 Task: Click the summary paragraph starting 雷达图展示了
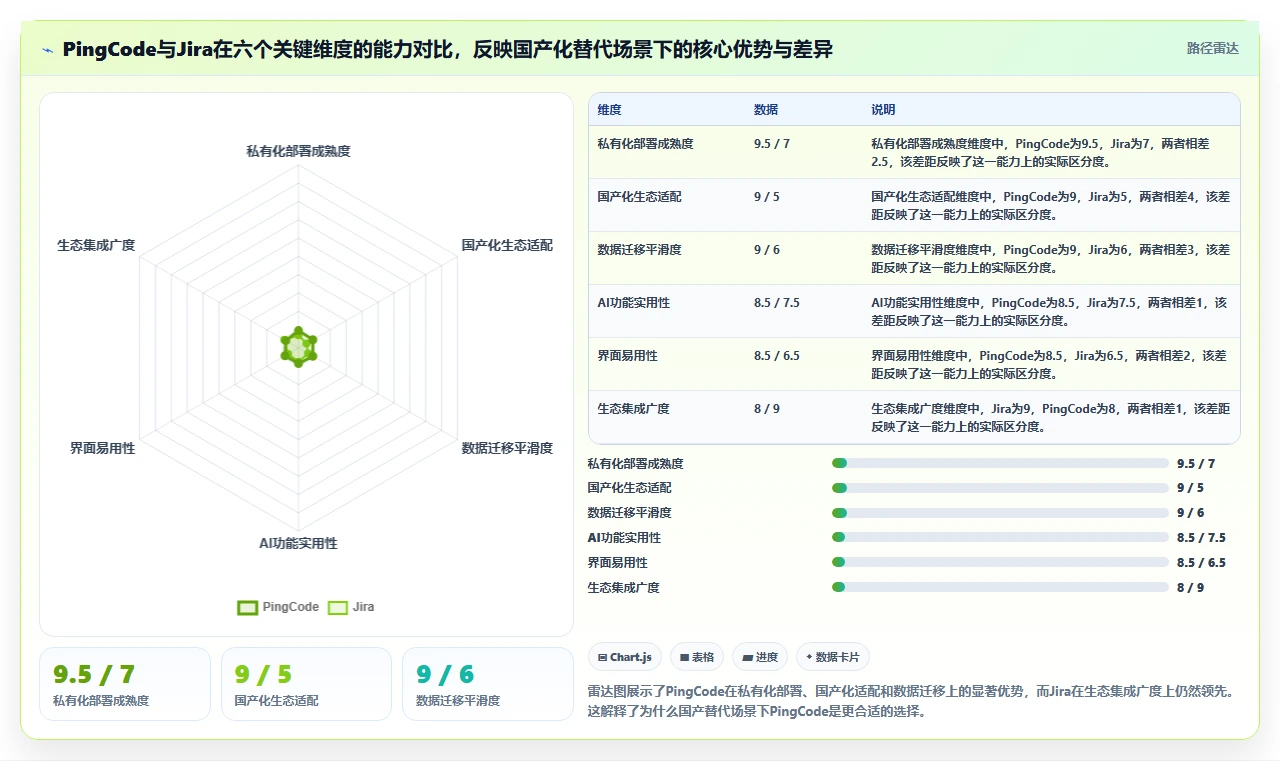pos(911,701)
